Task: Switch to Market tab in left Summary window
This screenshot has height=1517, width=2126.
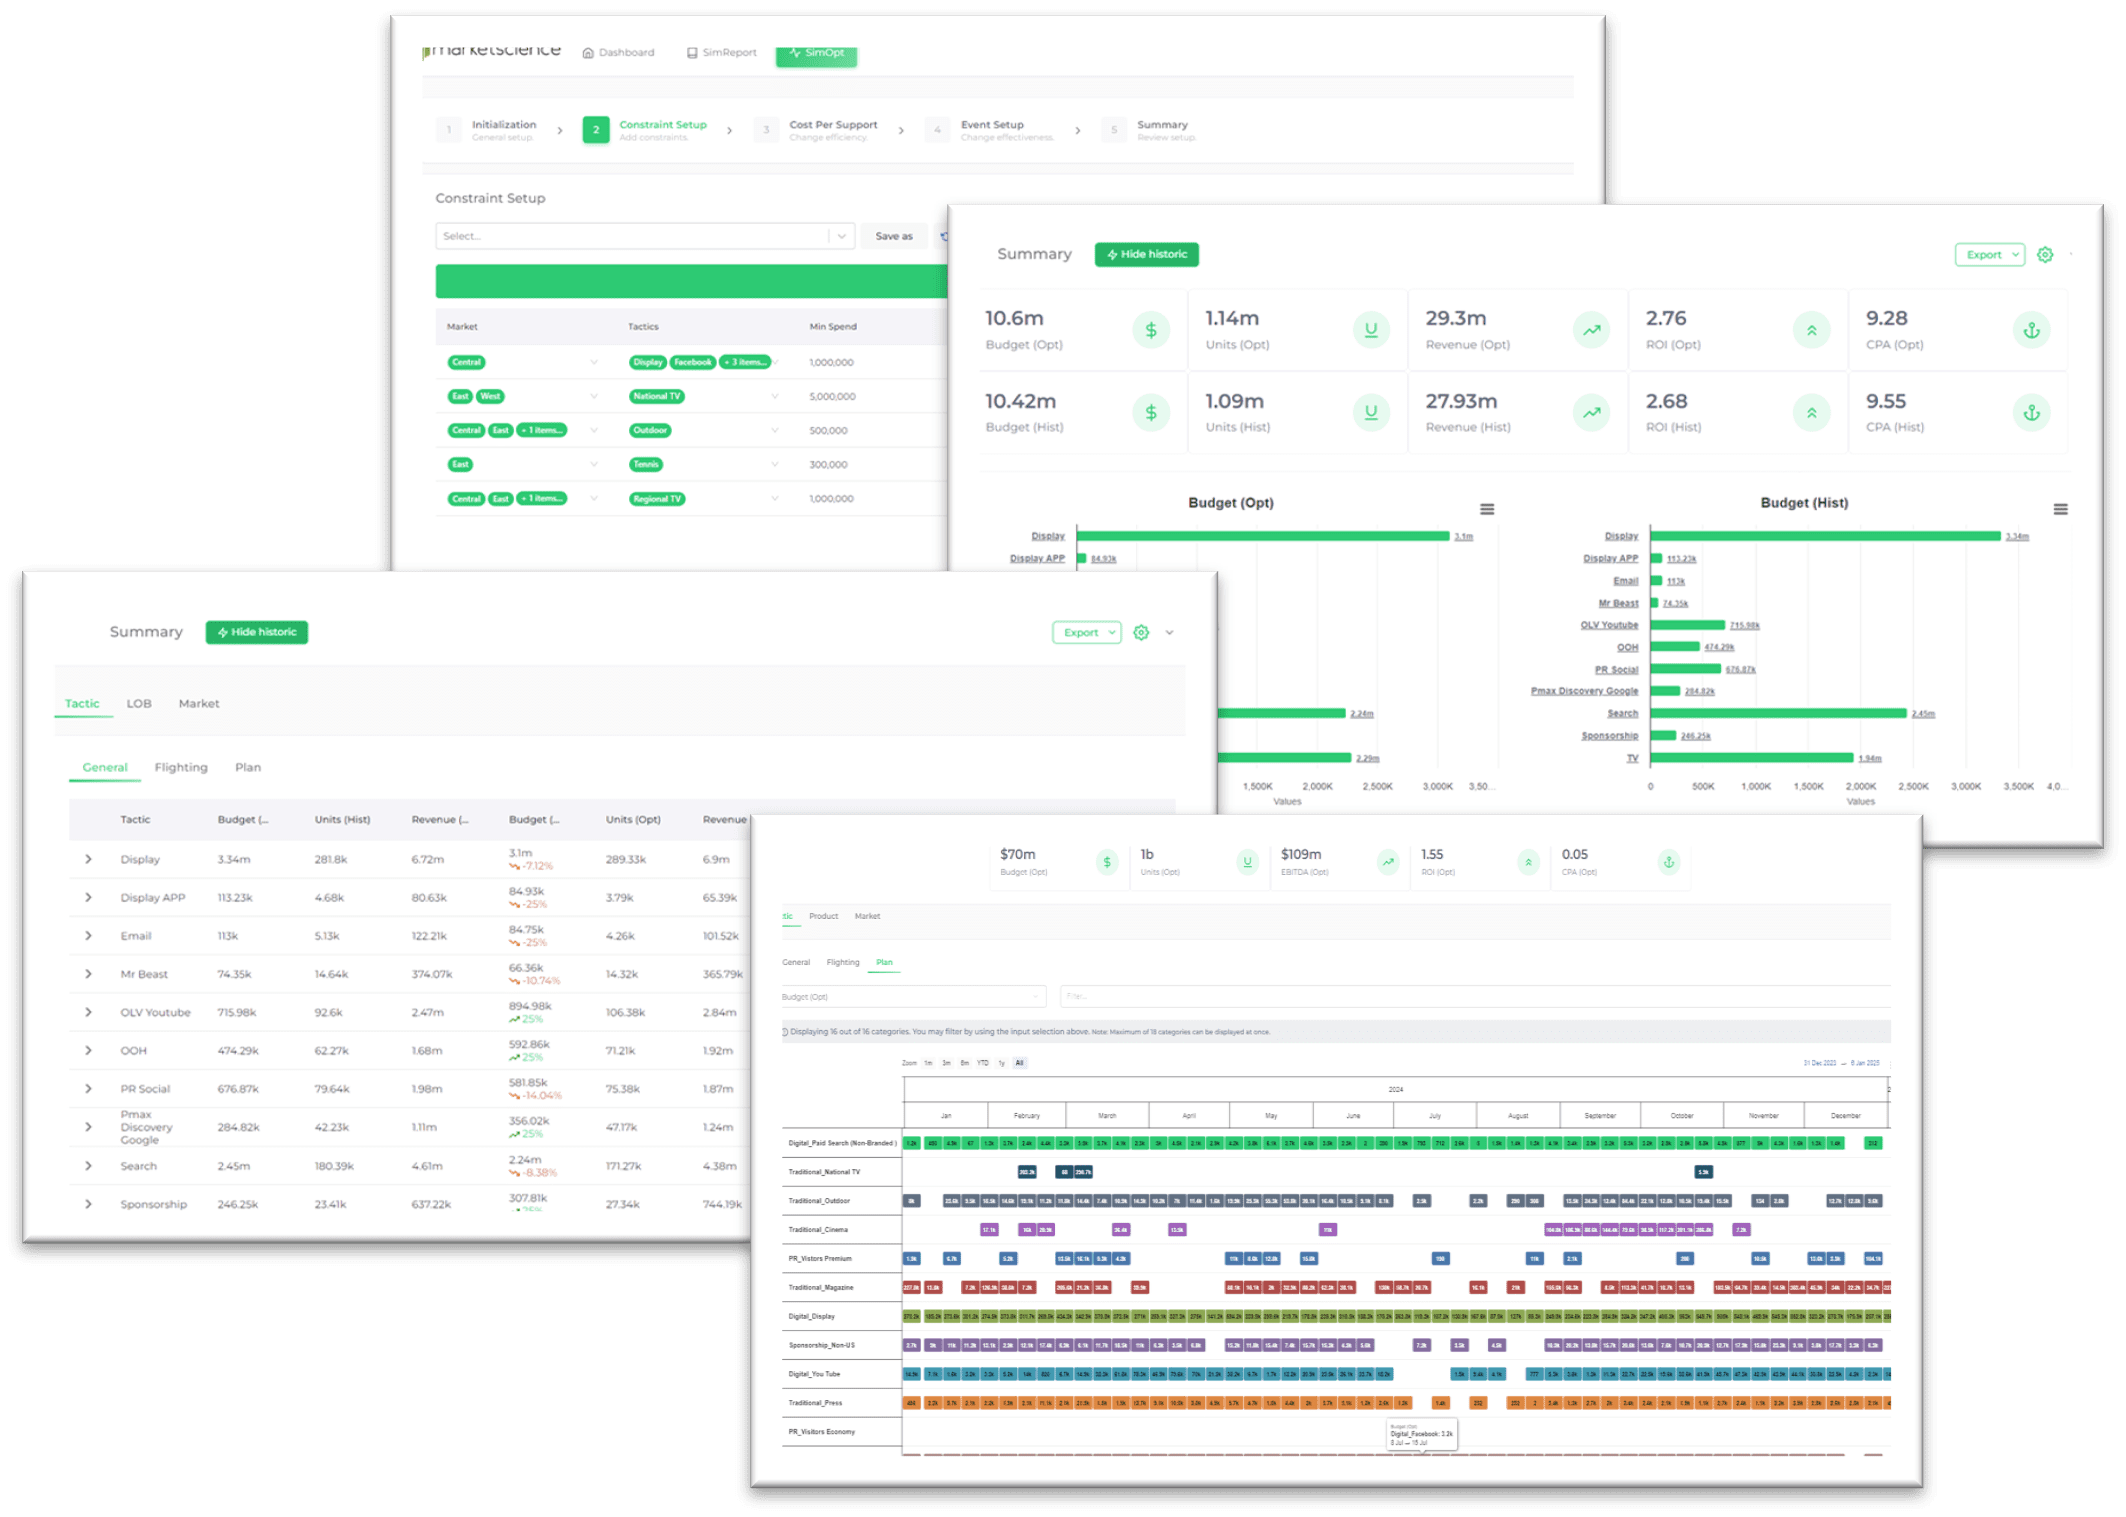Action: [199, 704]
